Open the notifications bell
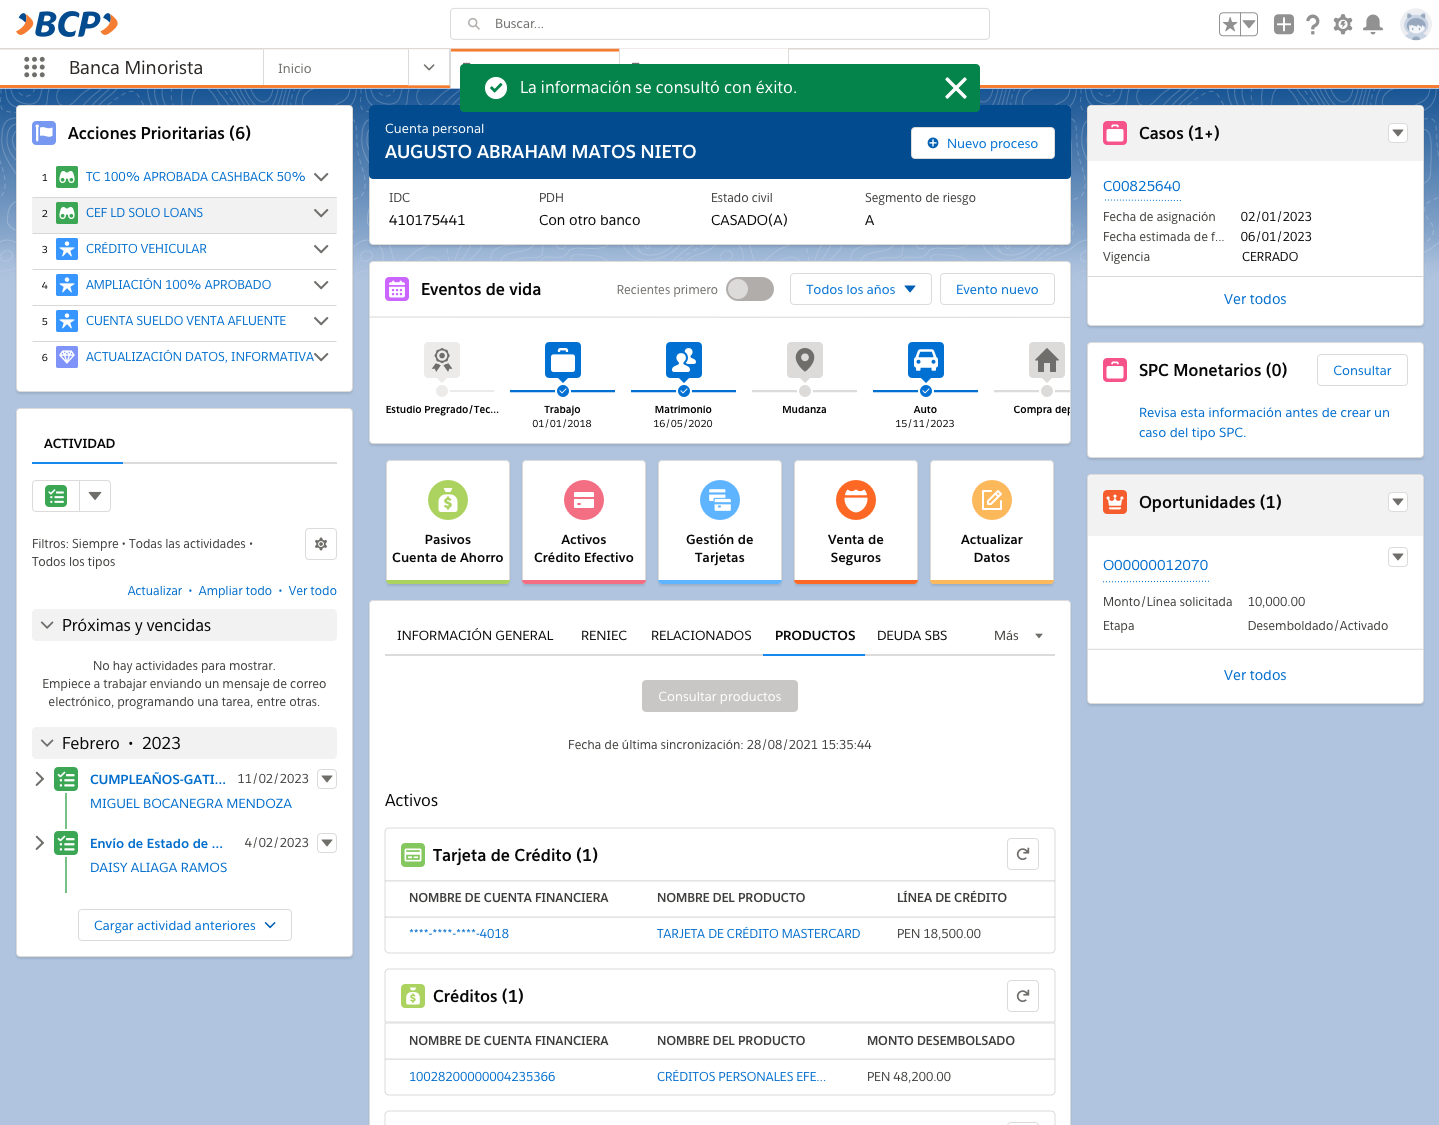1439x1125 pixels. [1374, 24]
